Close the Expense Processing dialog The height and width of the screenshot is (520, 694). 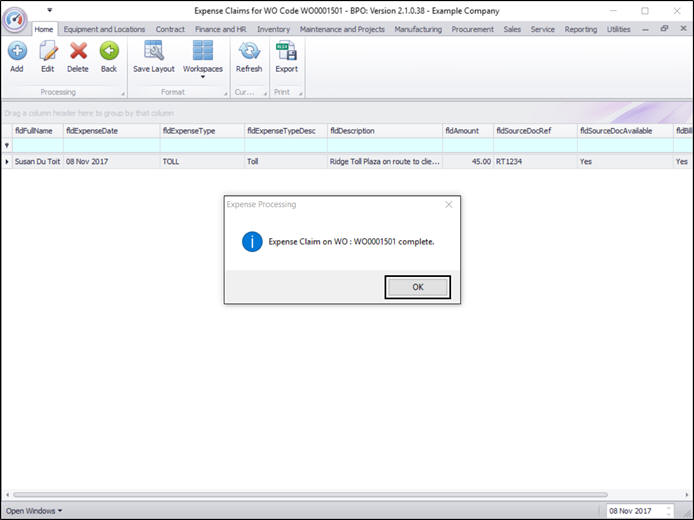[448, 204]
